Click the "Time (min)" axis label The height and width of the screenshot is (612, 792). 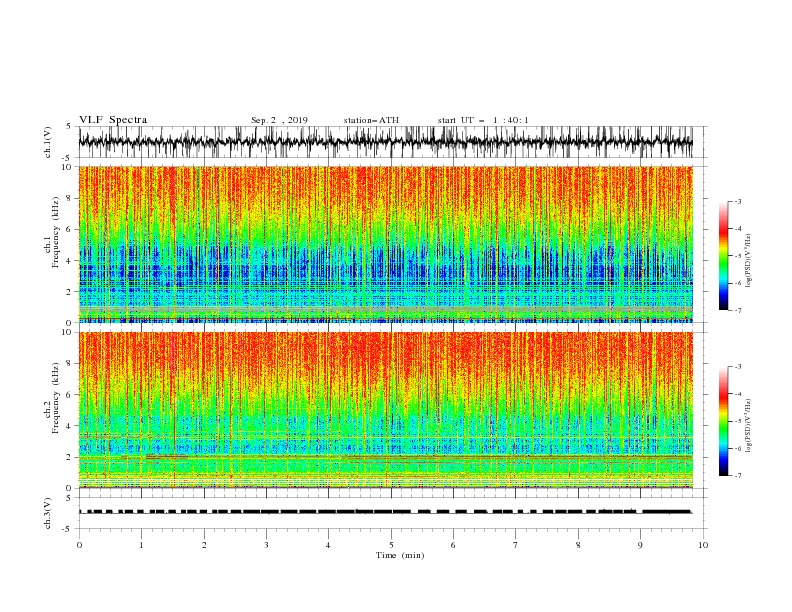click(400, 555)
